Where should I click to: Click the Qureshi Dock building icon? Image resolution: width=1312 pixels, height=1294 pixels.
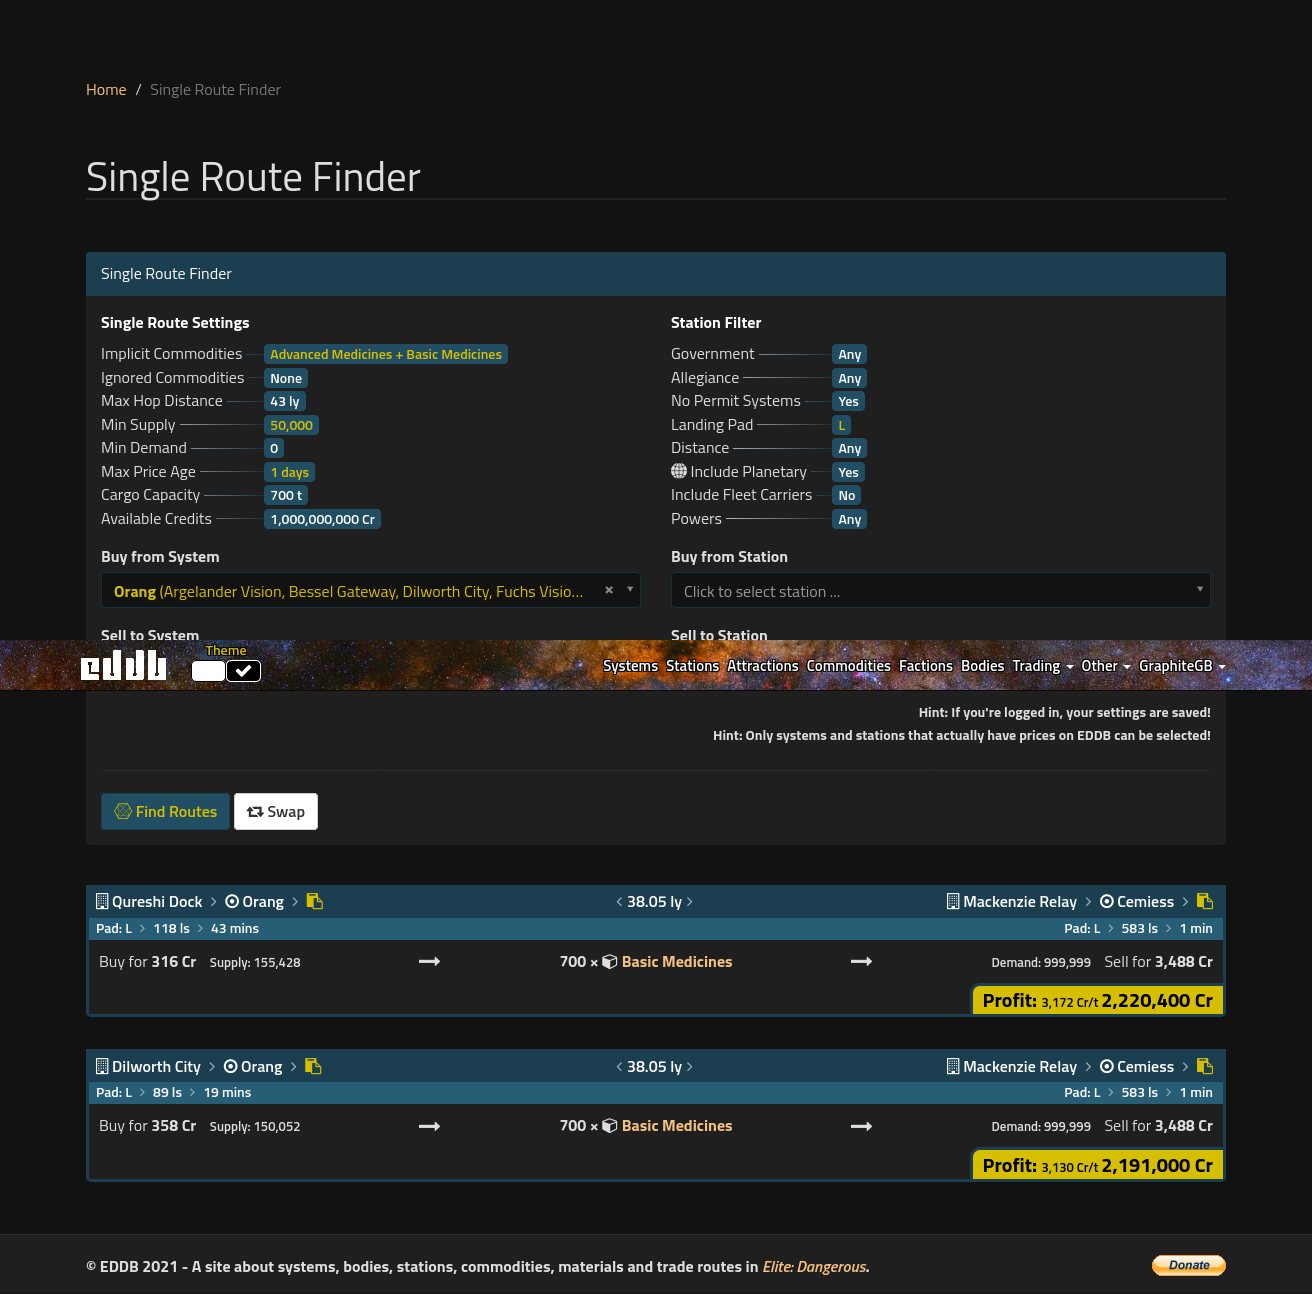102,901
